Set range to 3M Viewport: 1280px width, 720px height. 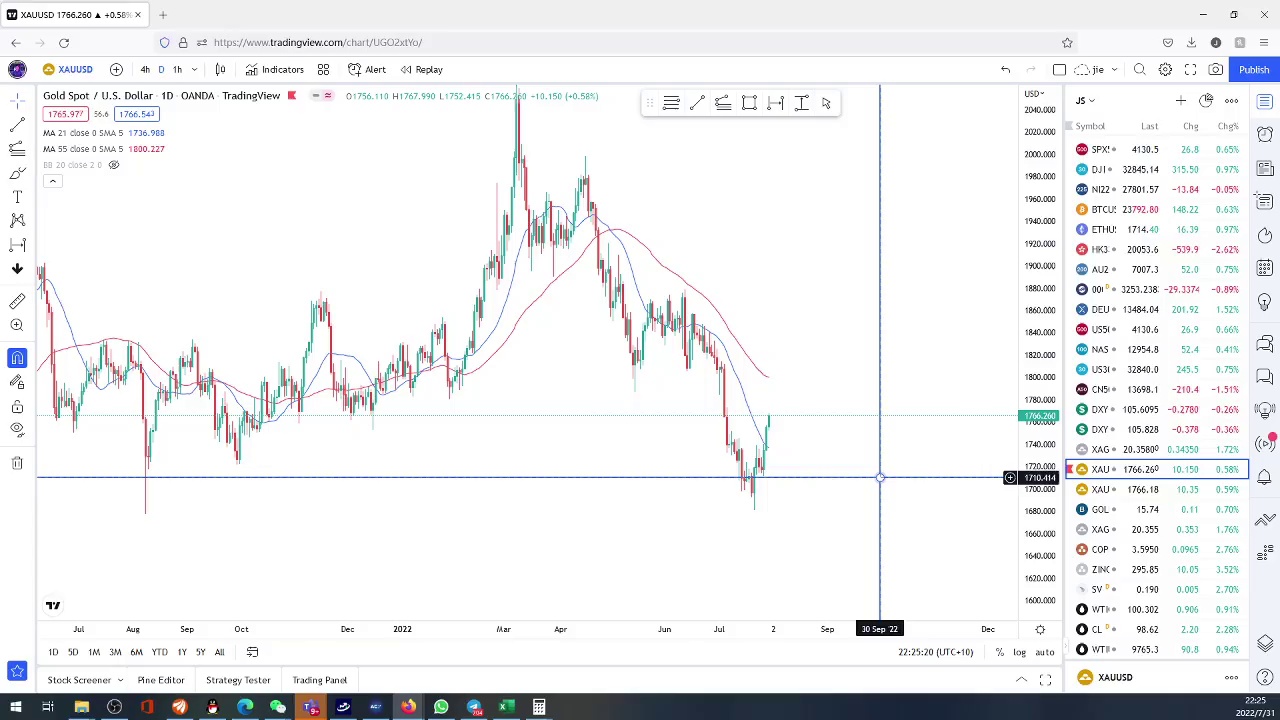[x=115, y=652]
